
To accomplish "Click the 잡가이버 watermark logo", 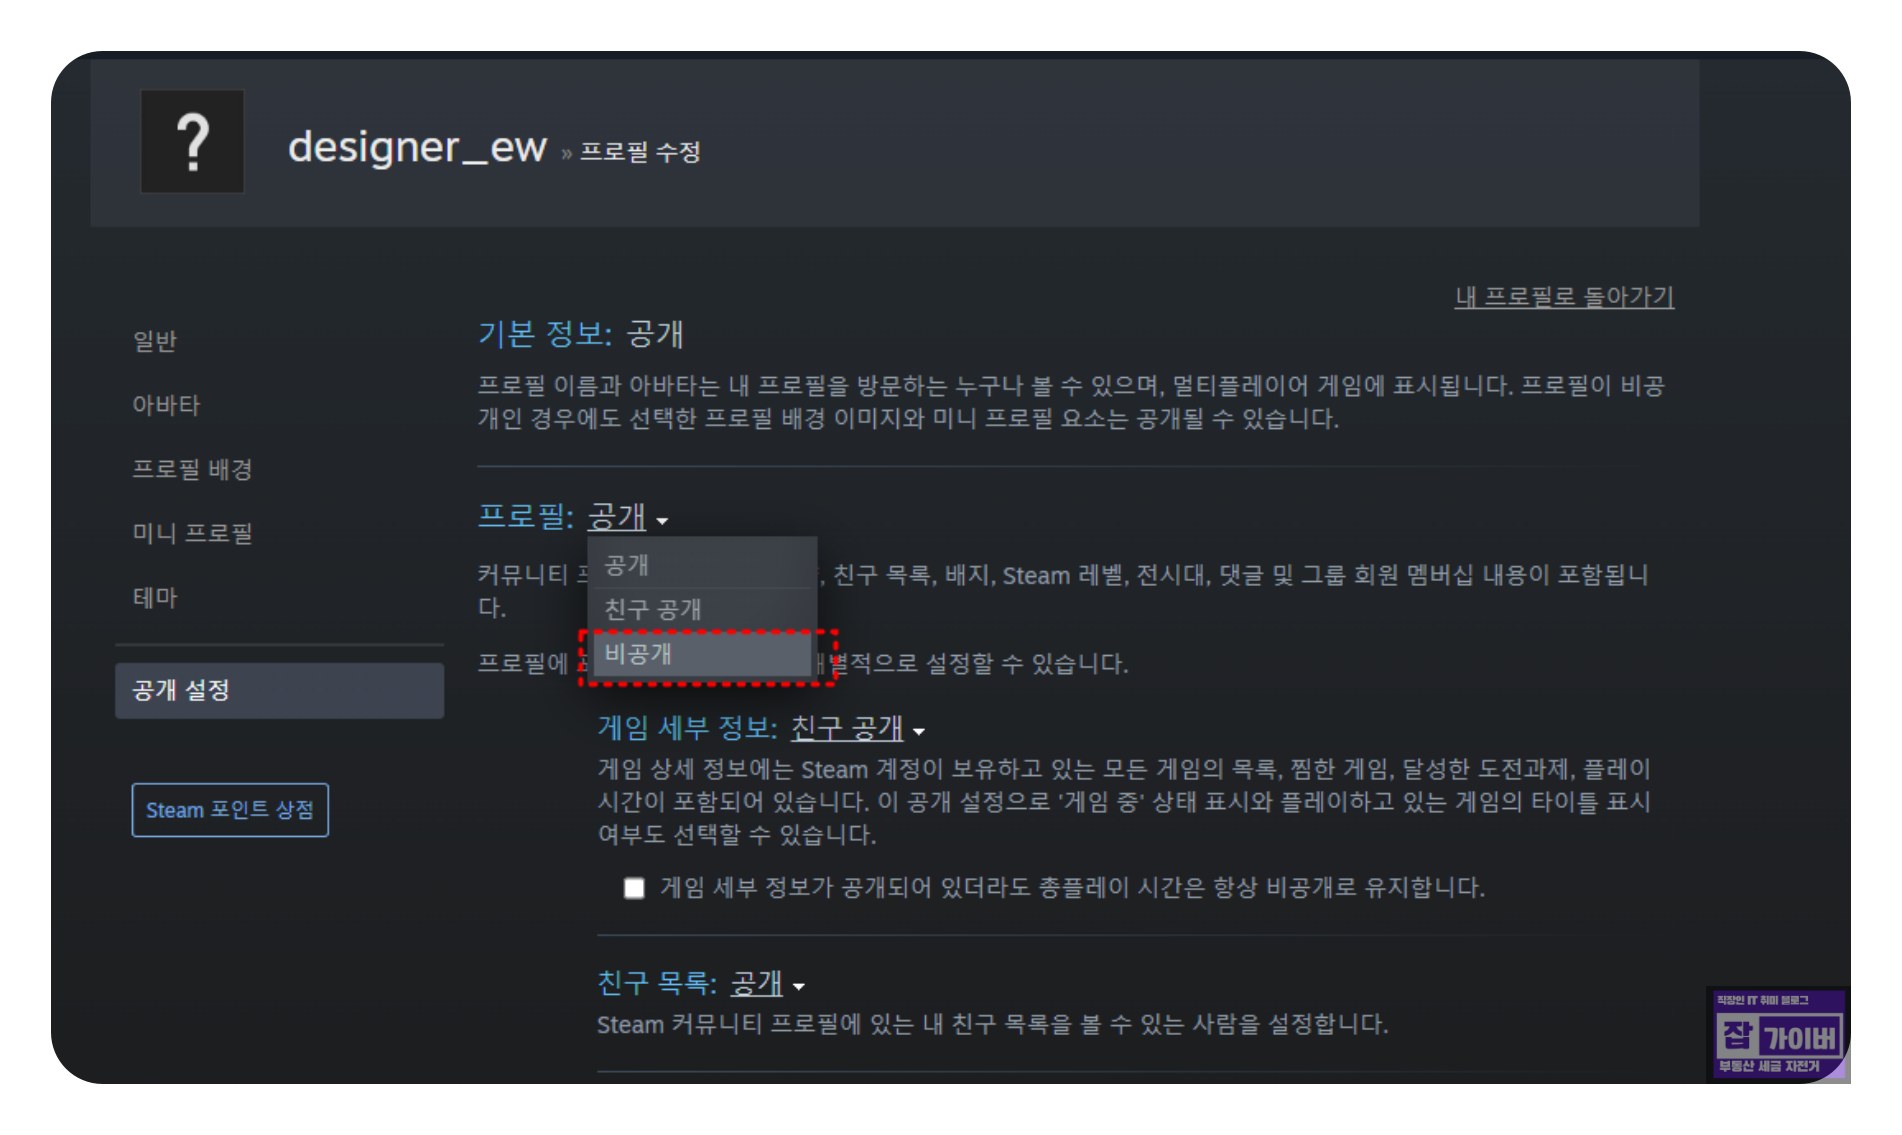I will click(1777, 1034).
